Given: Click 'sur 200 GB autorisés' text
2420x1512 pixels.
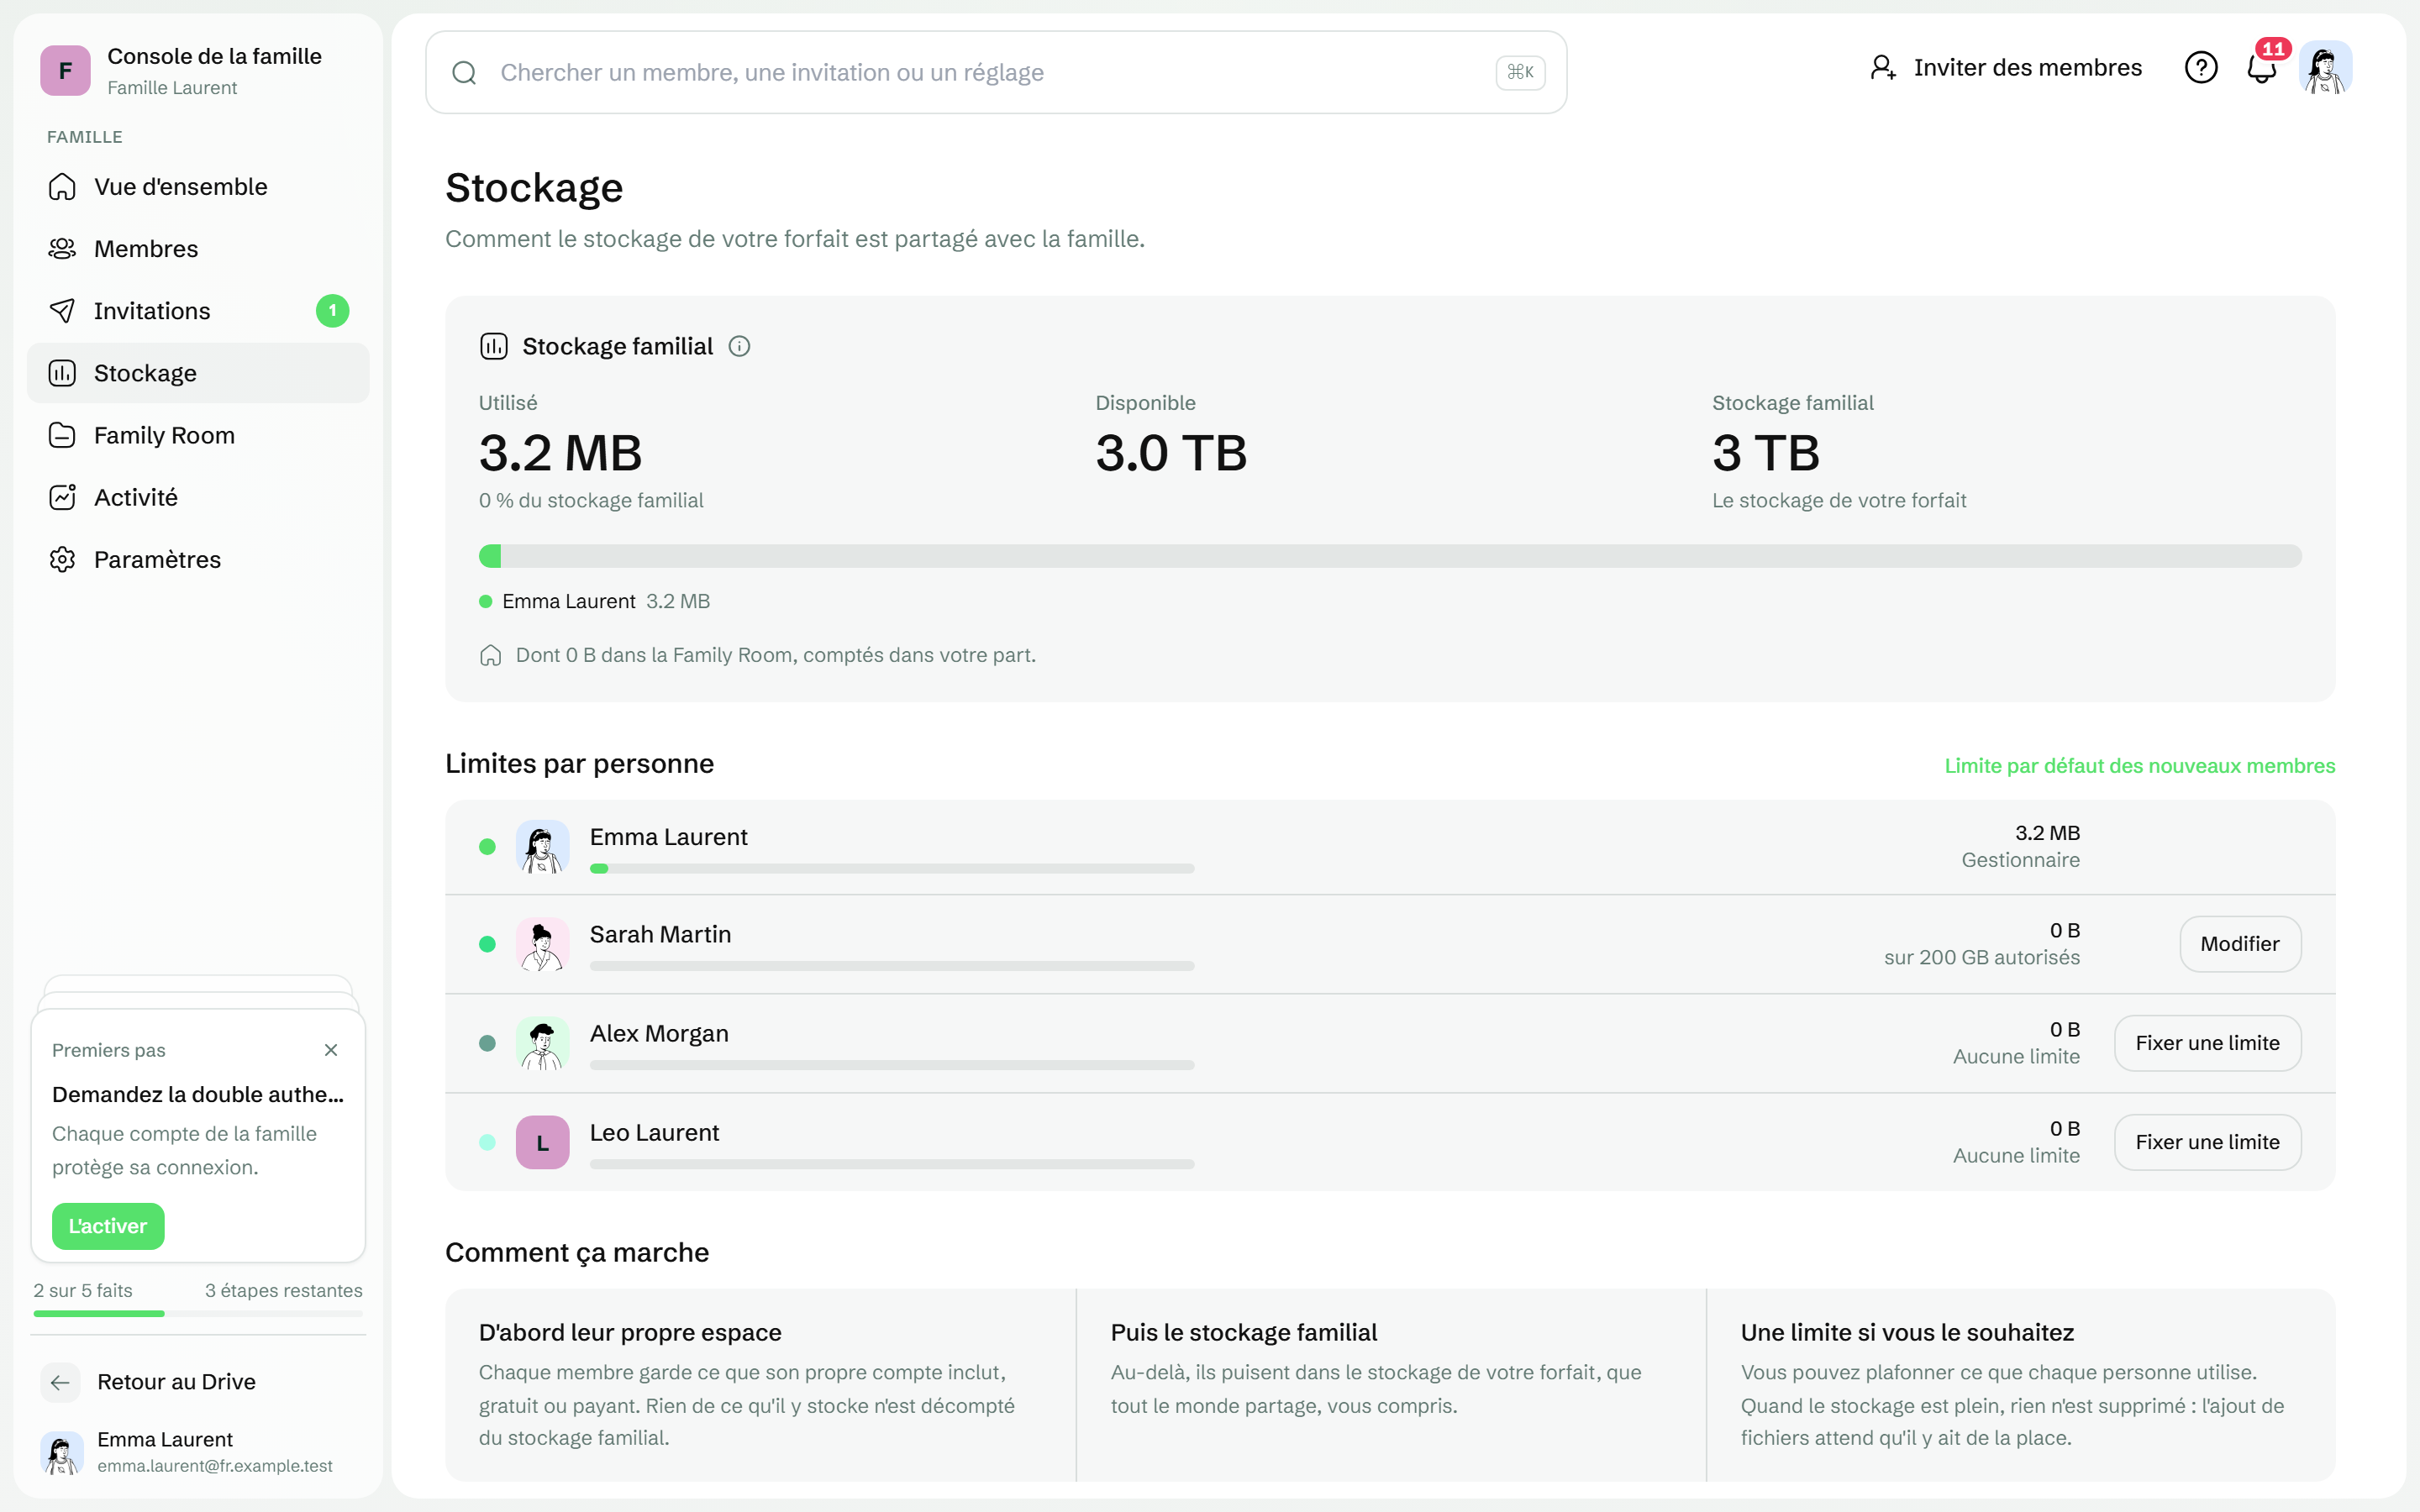Looking at the screenshot, I should 1981,958.
